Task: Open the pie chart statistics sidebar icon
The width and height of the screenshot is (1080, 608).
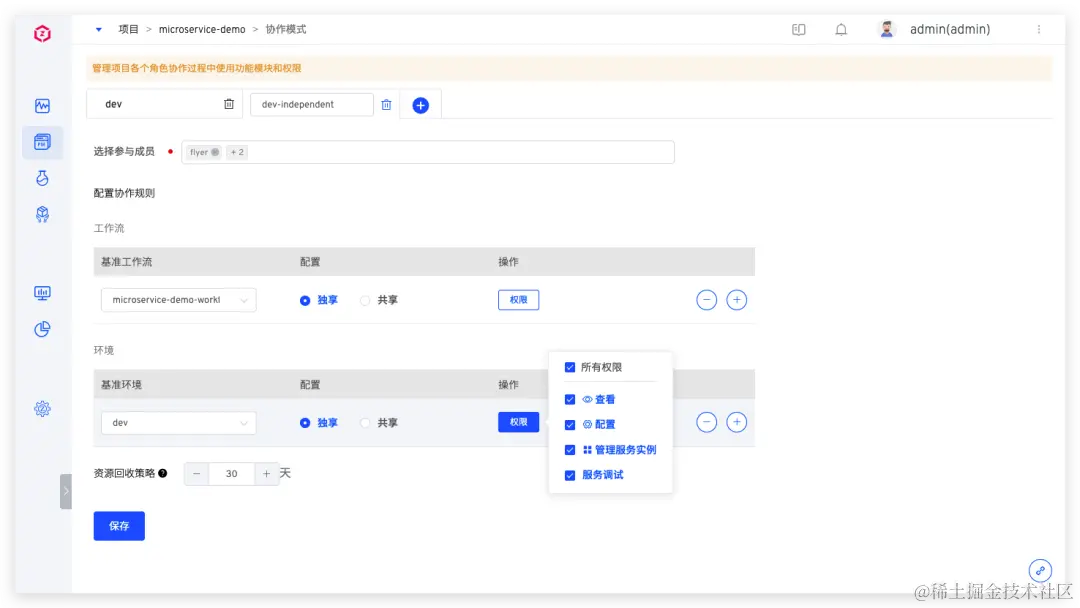Action: click(x=42, y=329)
